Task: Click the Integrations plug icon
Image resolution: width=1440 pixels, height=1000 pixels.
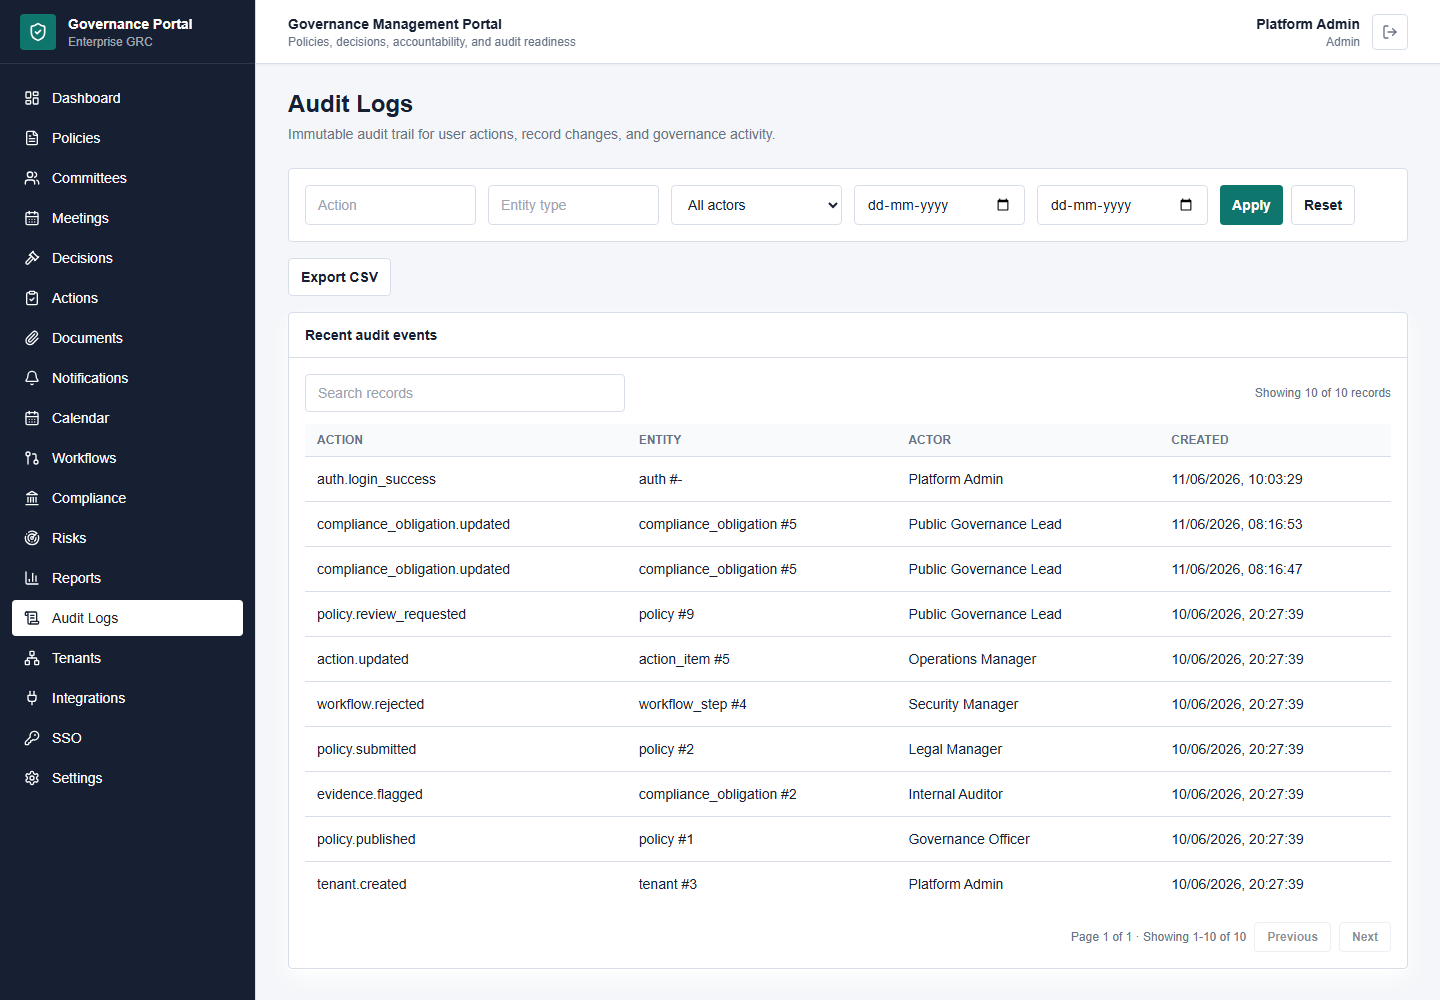Action: pos(32,698)
